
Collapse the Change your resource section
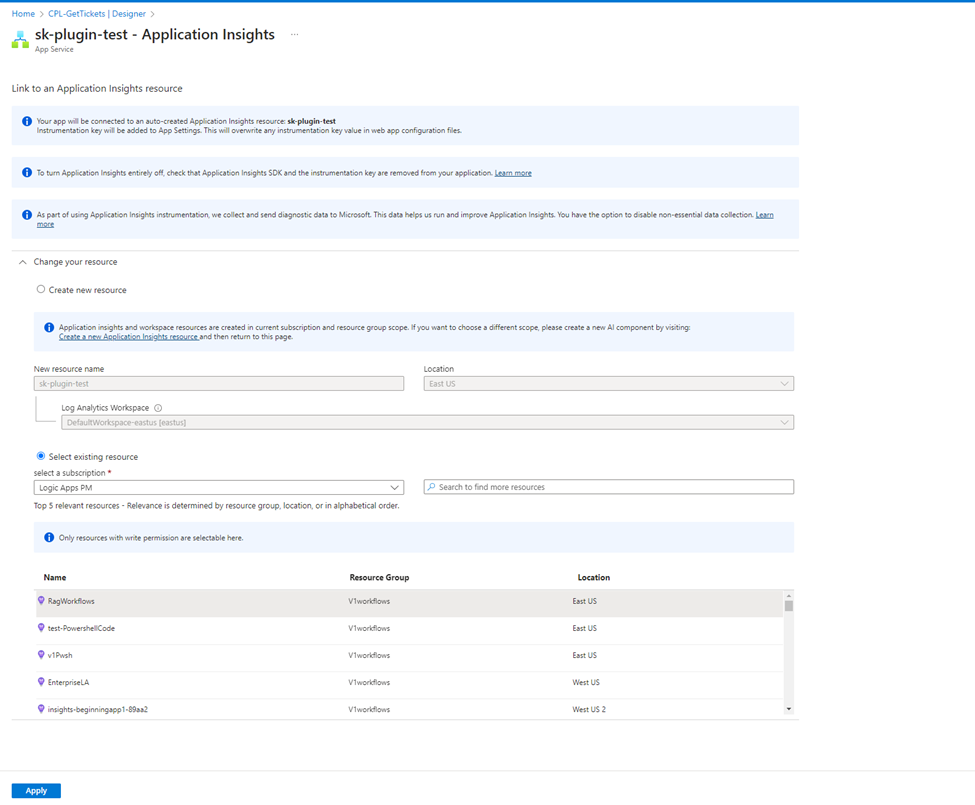[x=23, y=262]
